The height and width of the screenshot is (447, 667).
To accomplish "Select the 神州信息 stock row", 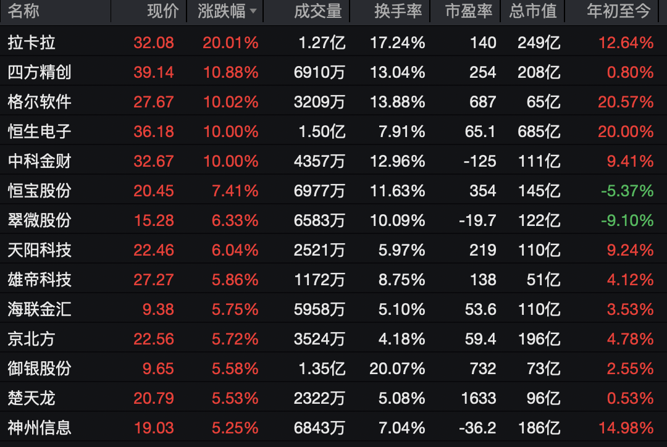I will point(40,427).
